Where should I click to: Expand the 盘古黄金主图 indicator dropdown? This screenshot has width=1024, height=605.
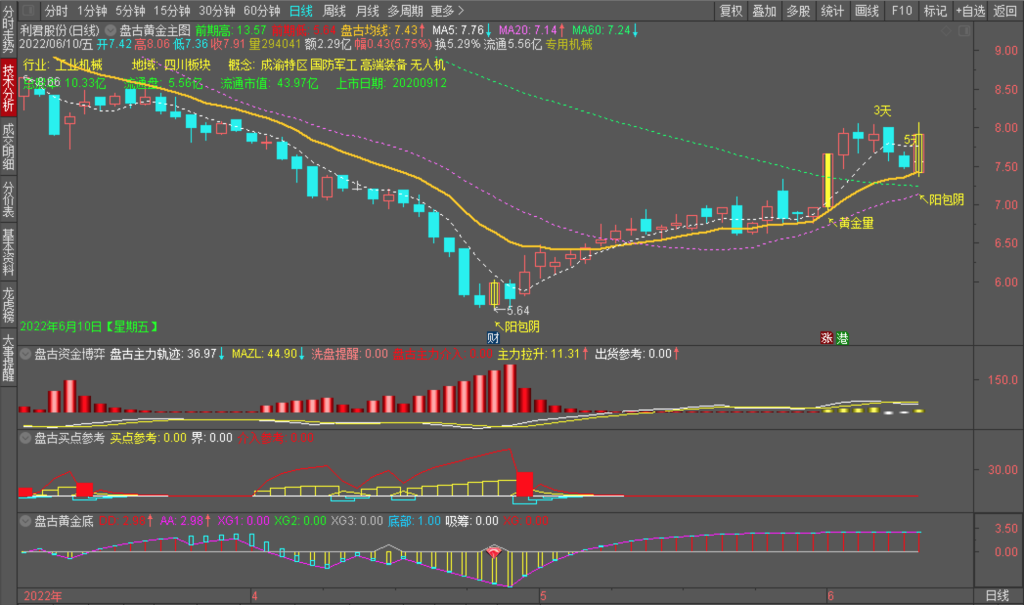pyautogui.click(x=109, y=31)
